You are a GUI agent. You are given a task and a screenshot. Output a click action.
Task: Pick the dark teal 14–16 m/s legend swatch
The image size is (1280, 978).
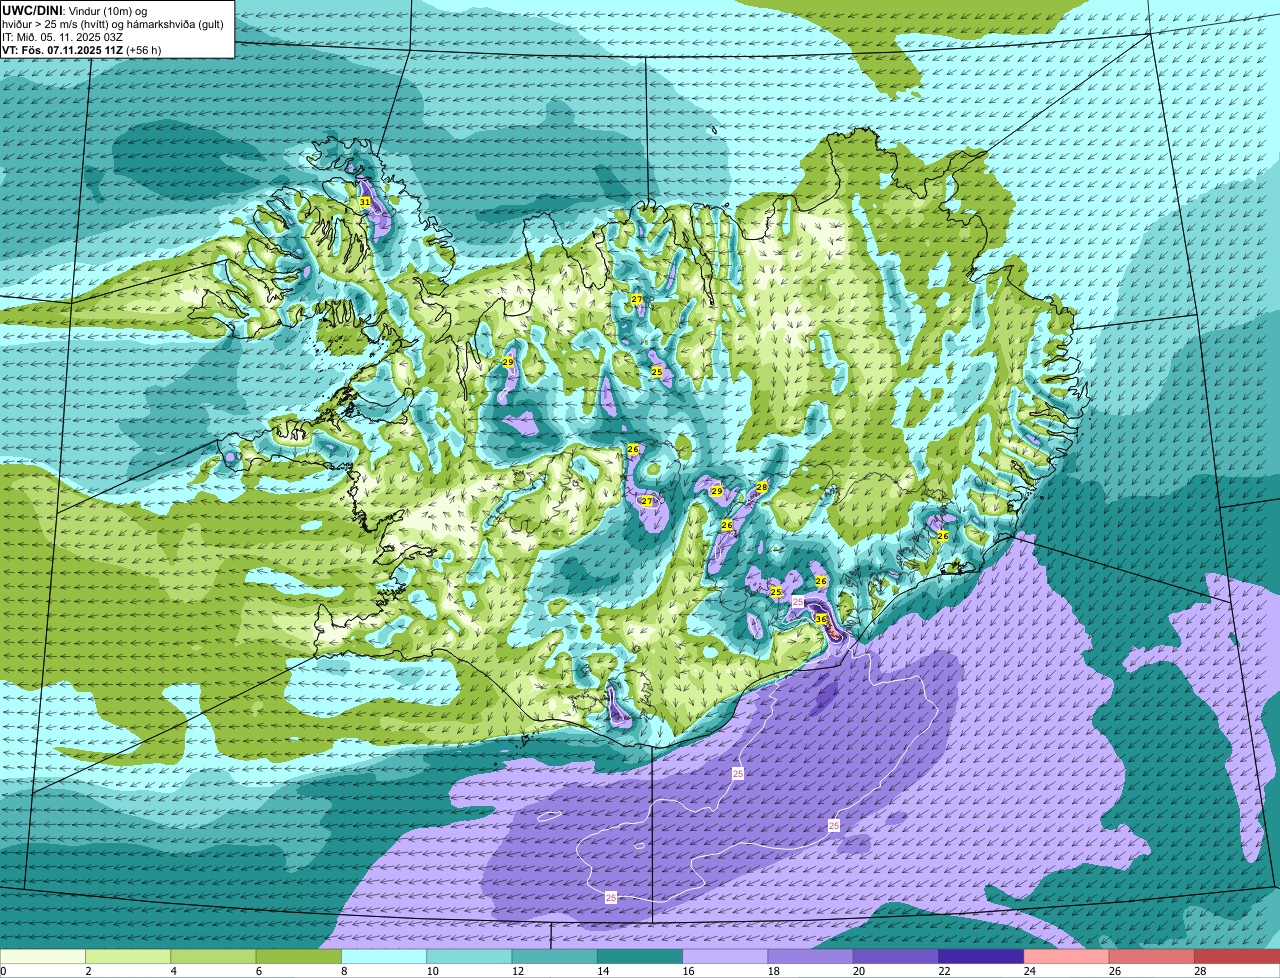pos(640,957)
